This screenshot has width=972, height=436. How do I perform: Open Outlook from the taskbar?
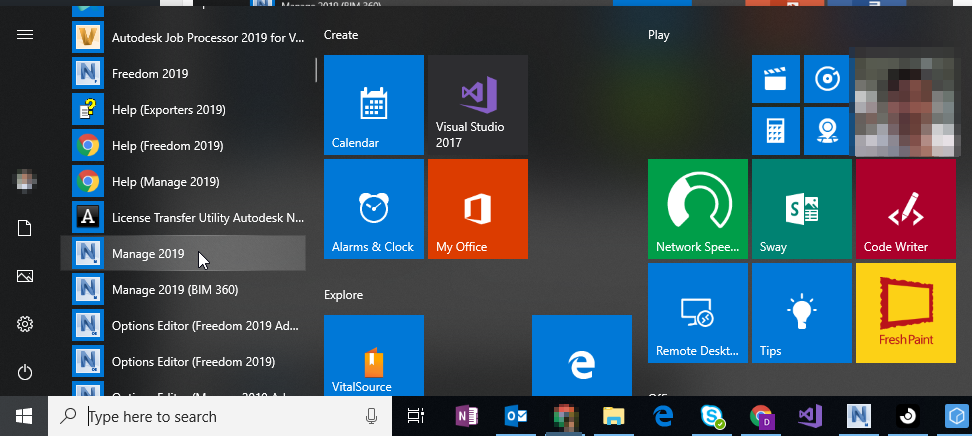[x=516, y=416]
